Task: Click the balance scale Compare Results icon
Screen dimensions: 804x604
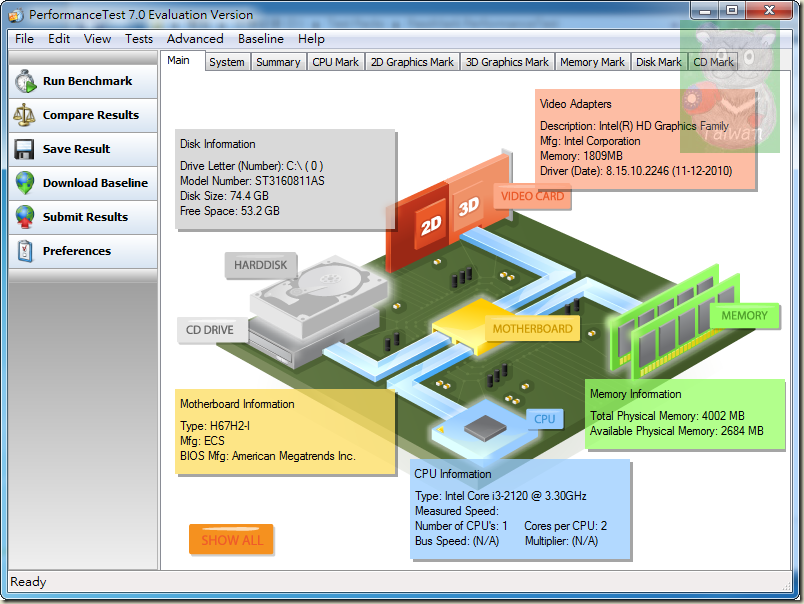Action: pyautogui.click(x=25, y=115)
